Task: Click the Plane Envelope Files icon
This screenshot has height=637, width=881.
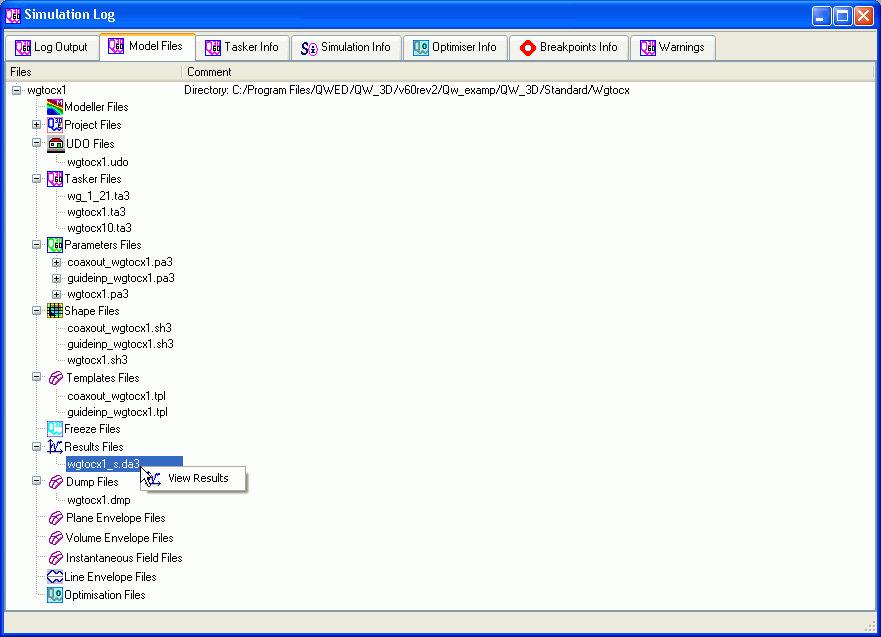Action: pos(55,518)
